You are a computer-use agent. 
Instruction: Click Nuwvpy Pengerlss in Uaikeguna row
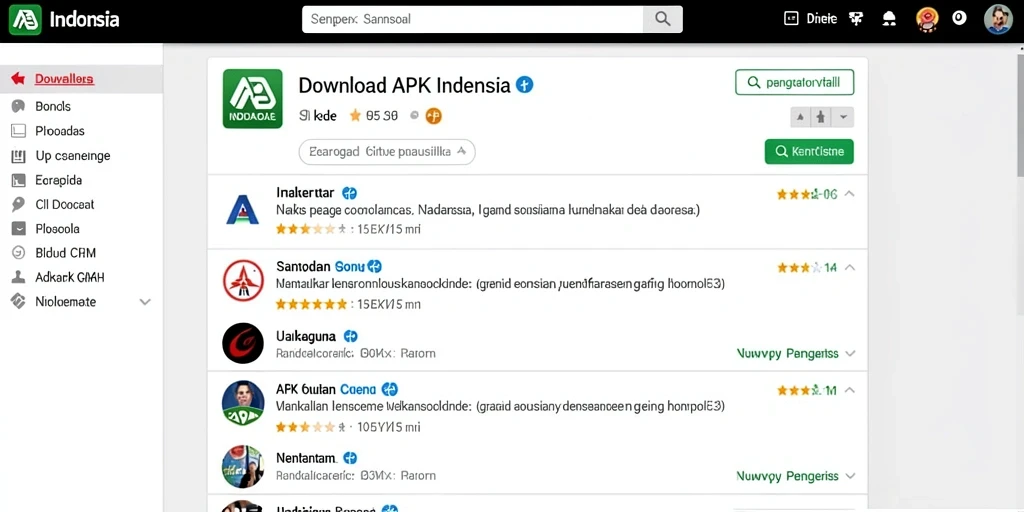pos(788,353)
